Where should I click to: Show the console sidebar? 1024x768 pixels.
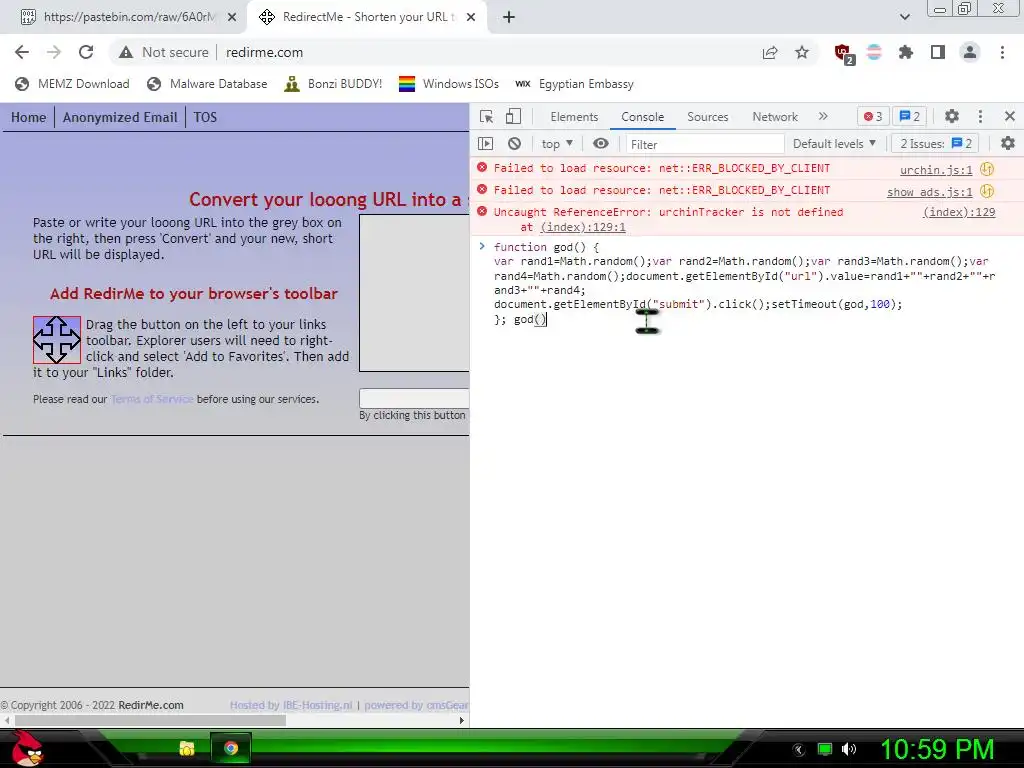pos(485,144)
